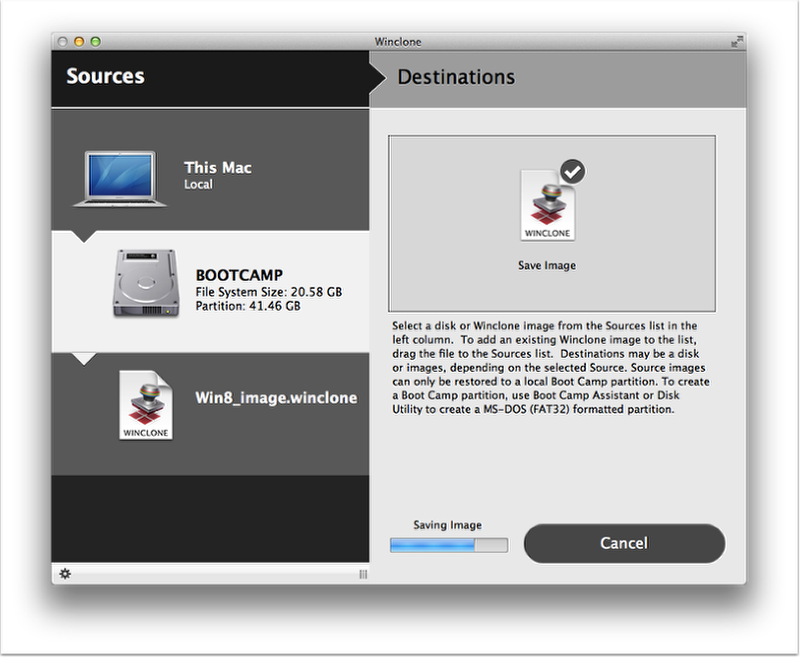Open the gear settings menu at bottom-left
This screenshot has height=657, width=800.
tap(65, 574)
